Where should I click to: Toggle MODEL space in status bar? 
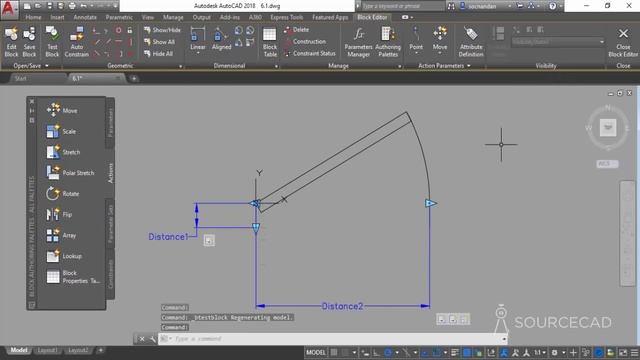pos(316,353)
